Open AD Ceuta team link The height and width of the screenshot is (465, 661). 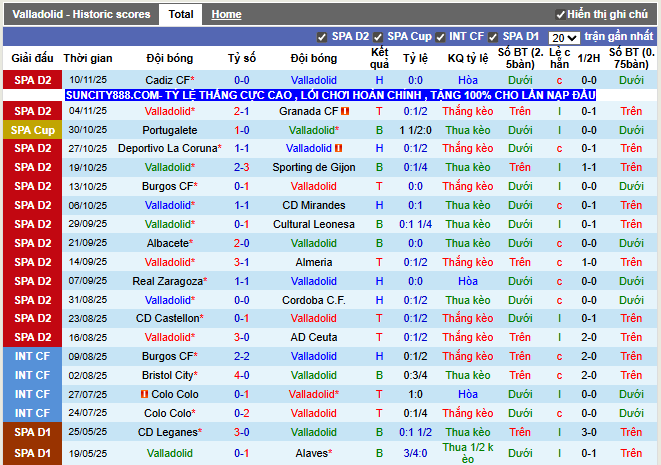314,337
